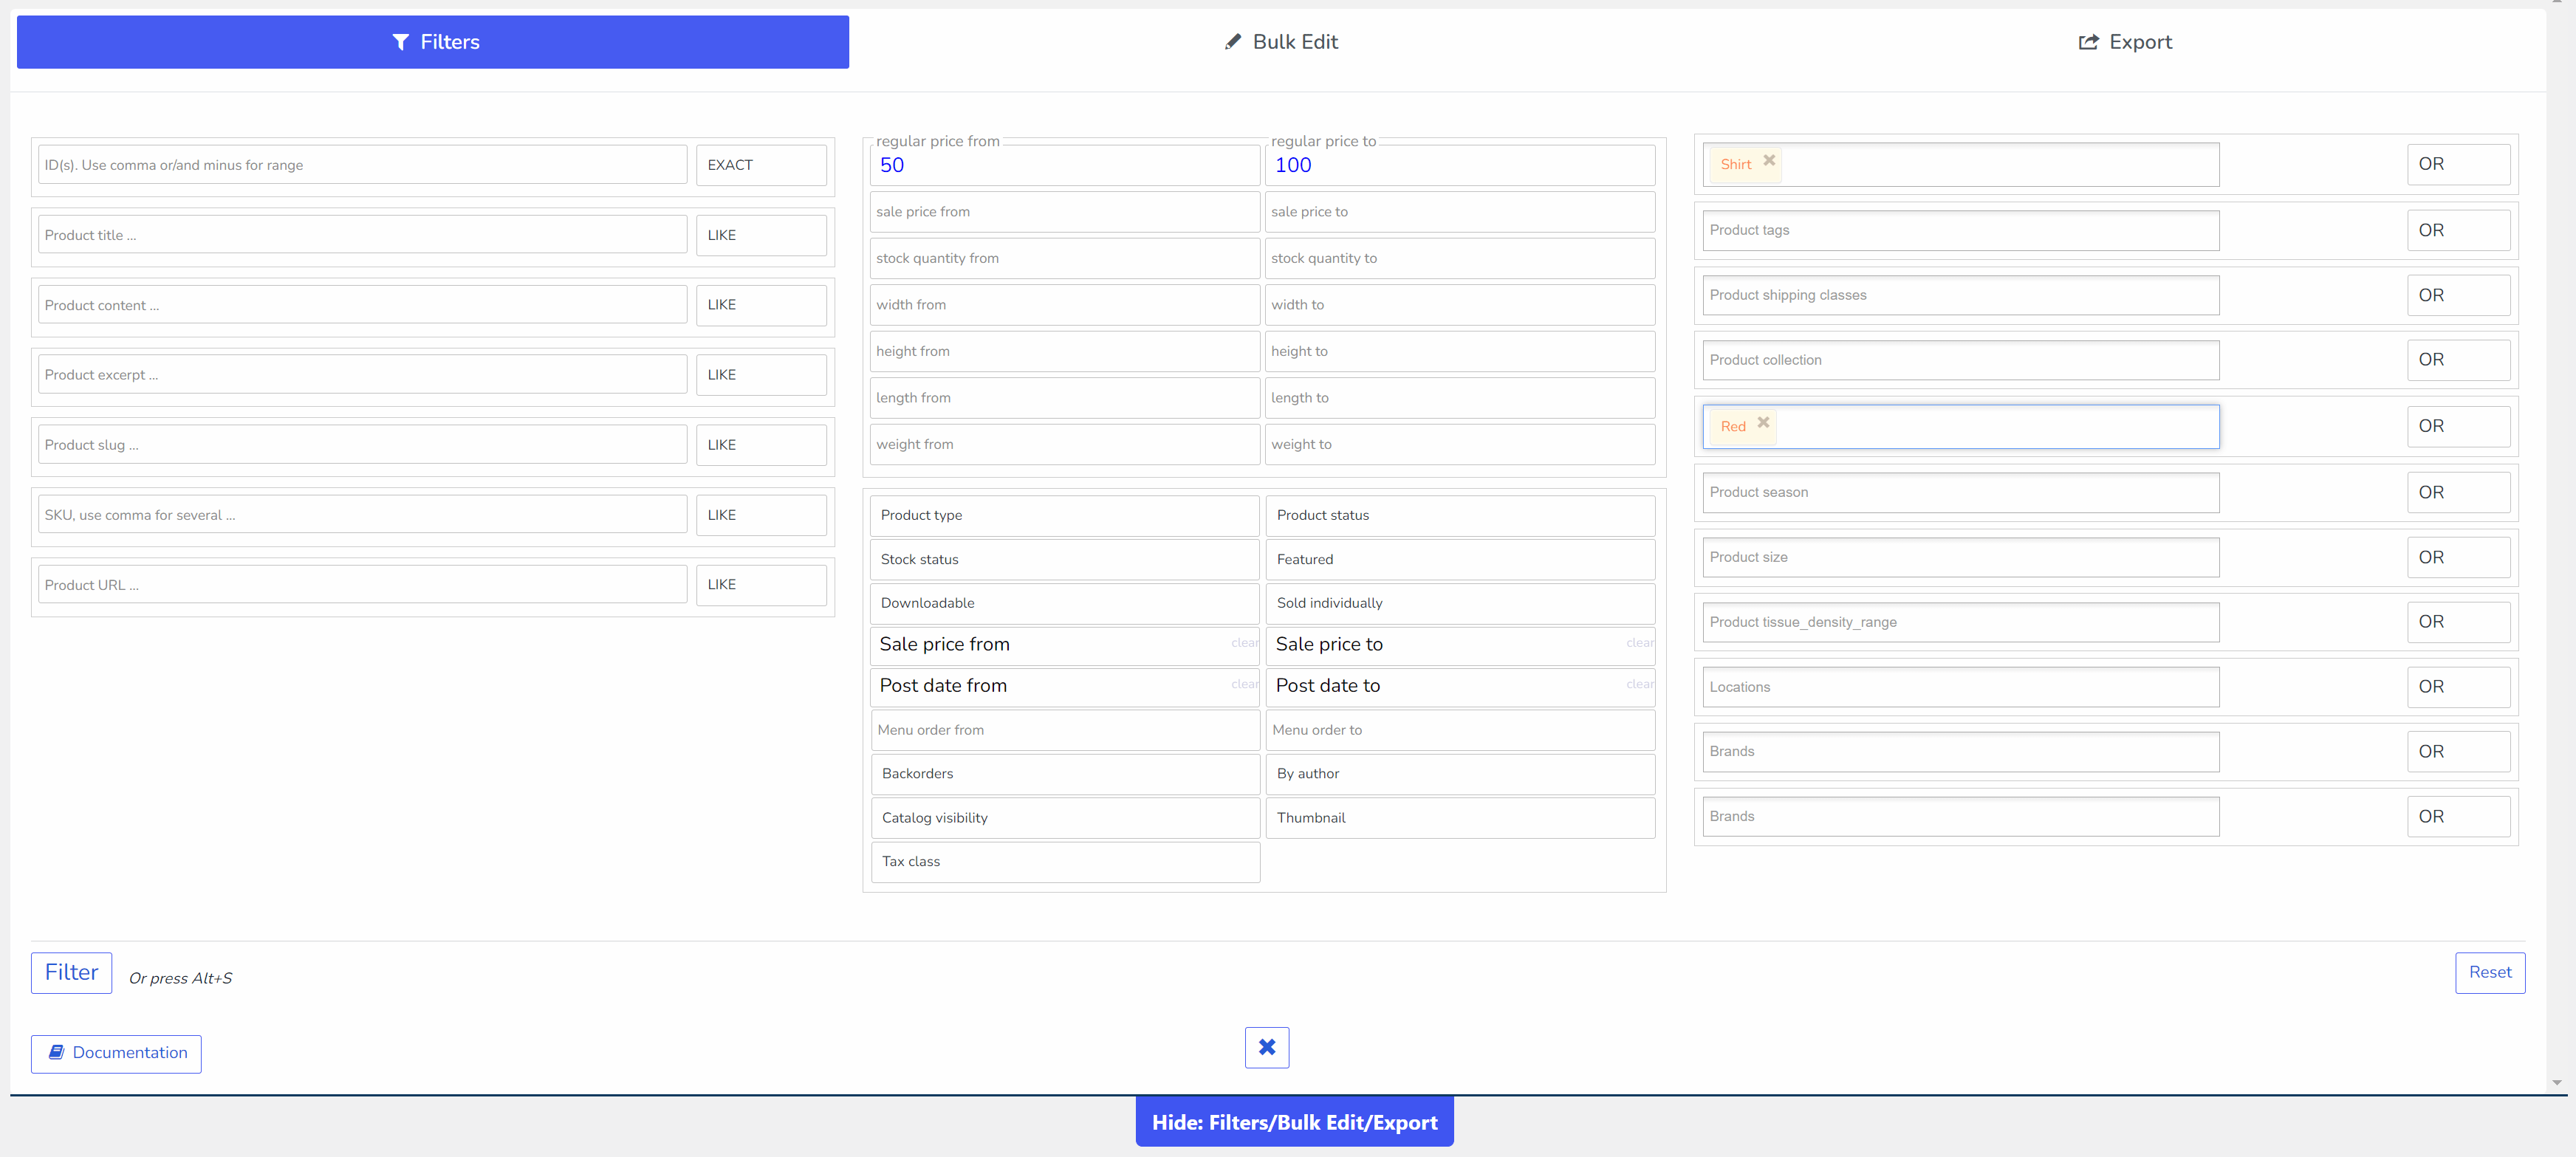
Task: Open the OR dropdown beside Product tags
Action: [2458, 230]
